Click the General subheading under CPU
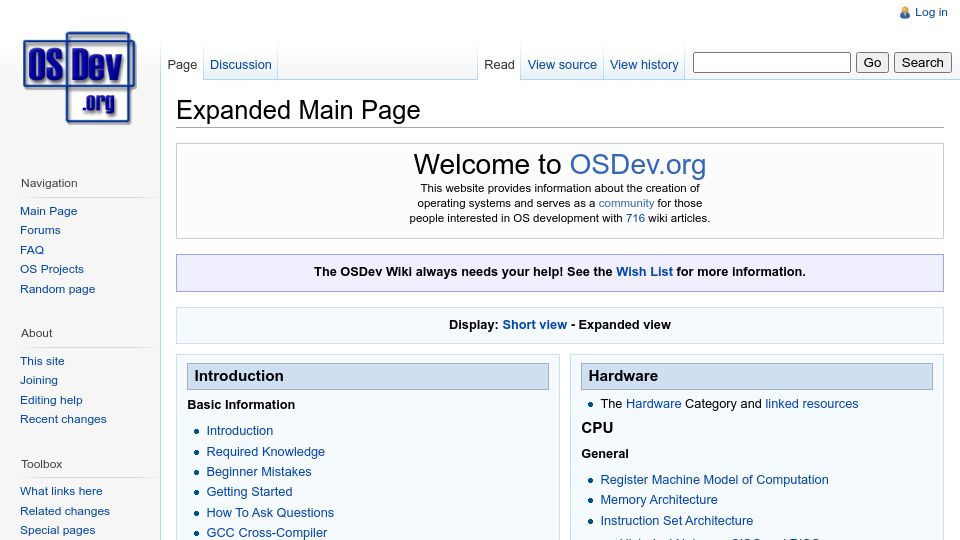 pos(605,454)
